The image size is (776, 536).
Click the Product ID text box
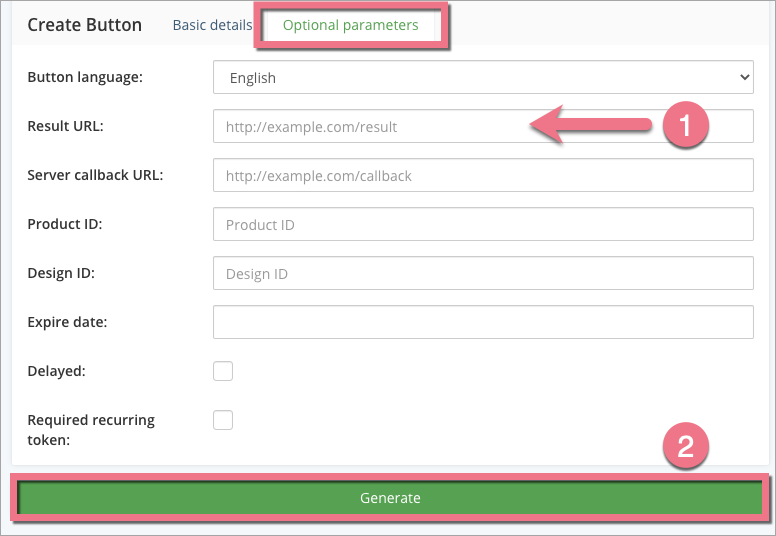[483, 225]
